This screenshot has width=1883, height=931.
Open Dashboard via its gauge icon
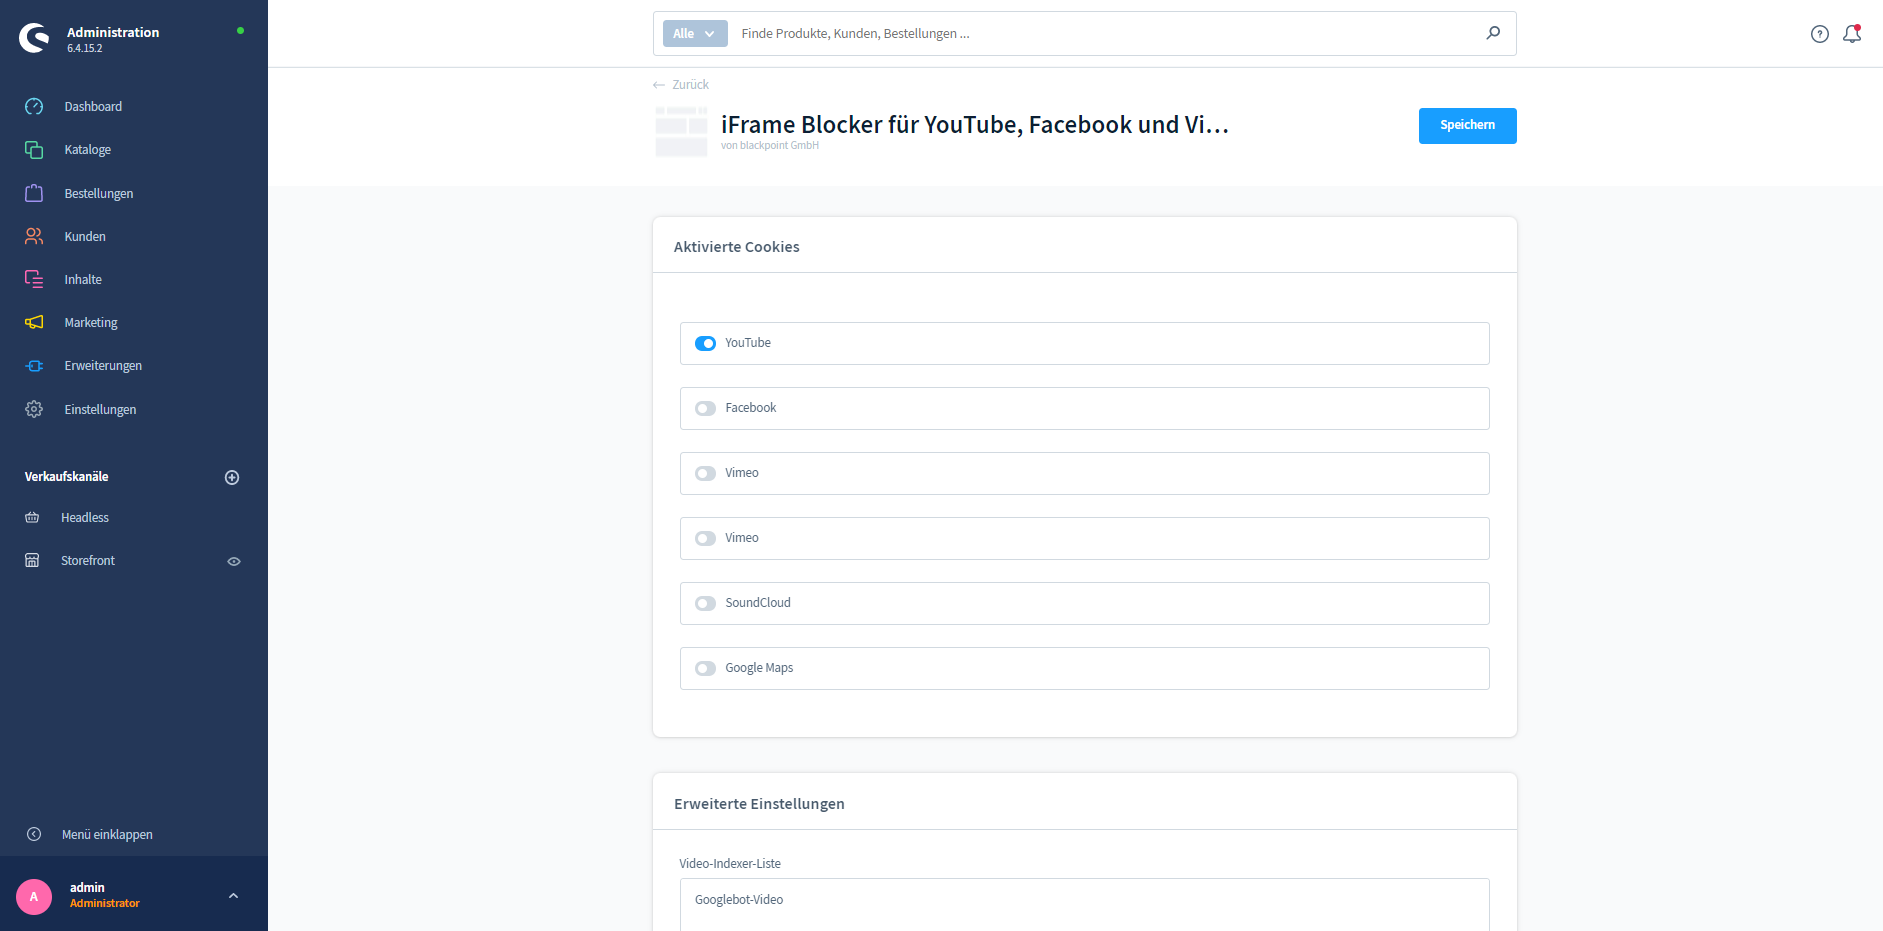coord(34,106)
